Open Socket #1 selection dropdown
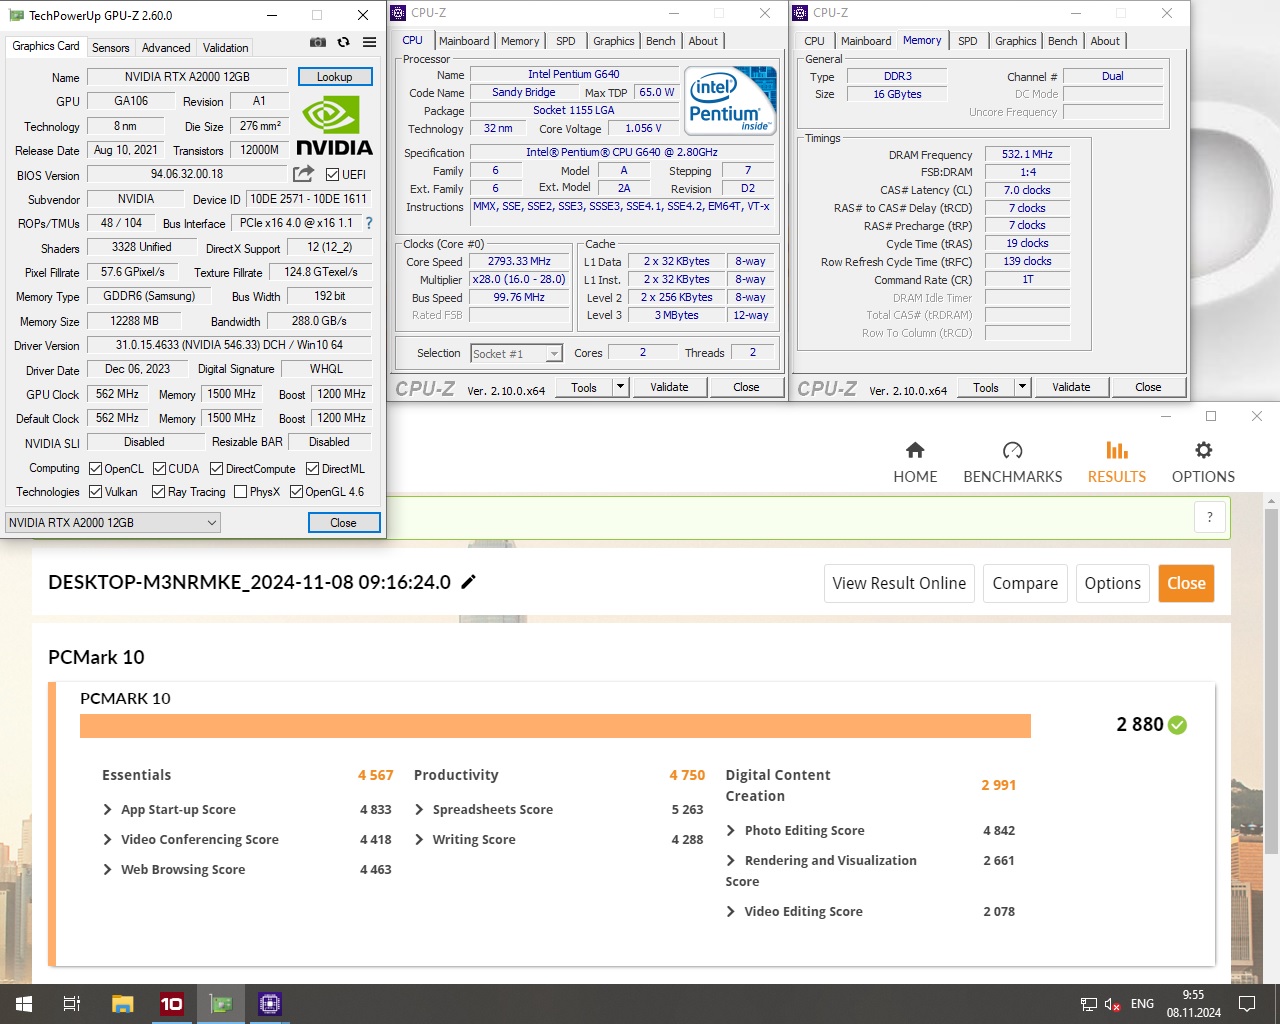 point(516,353)
